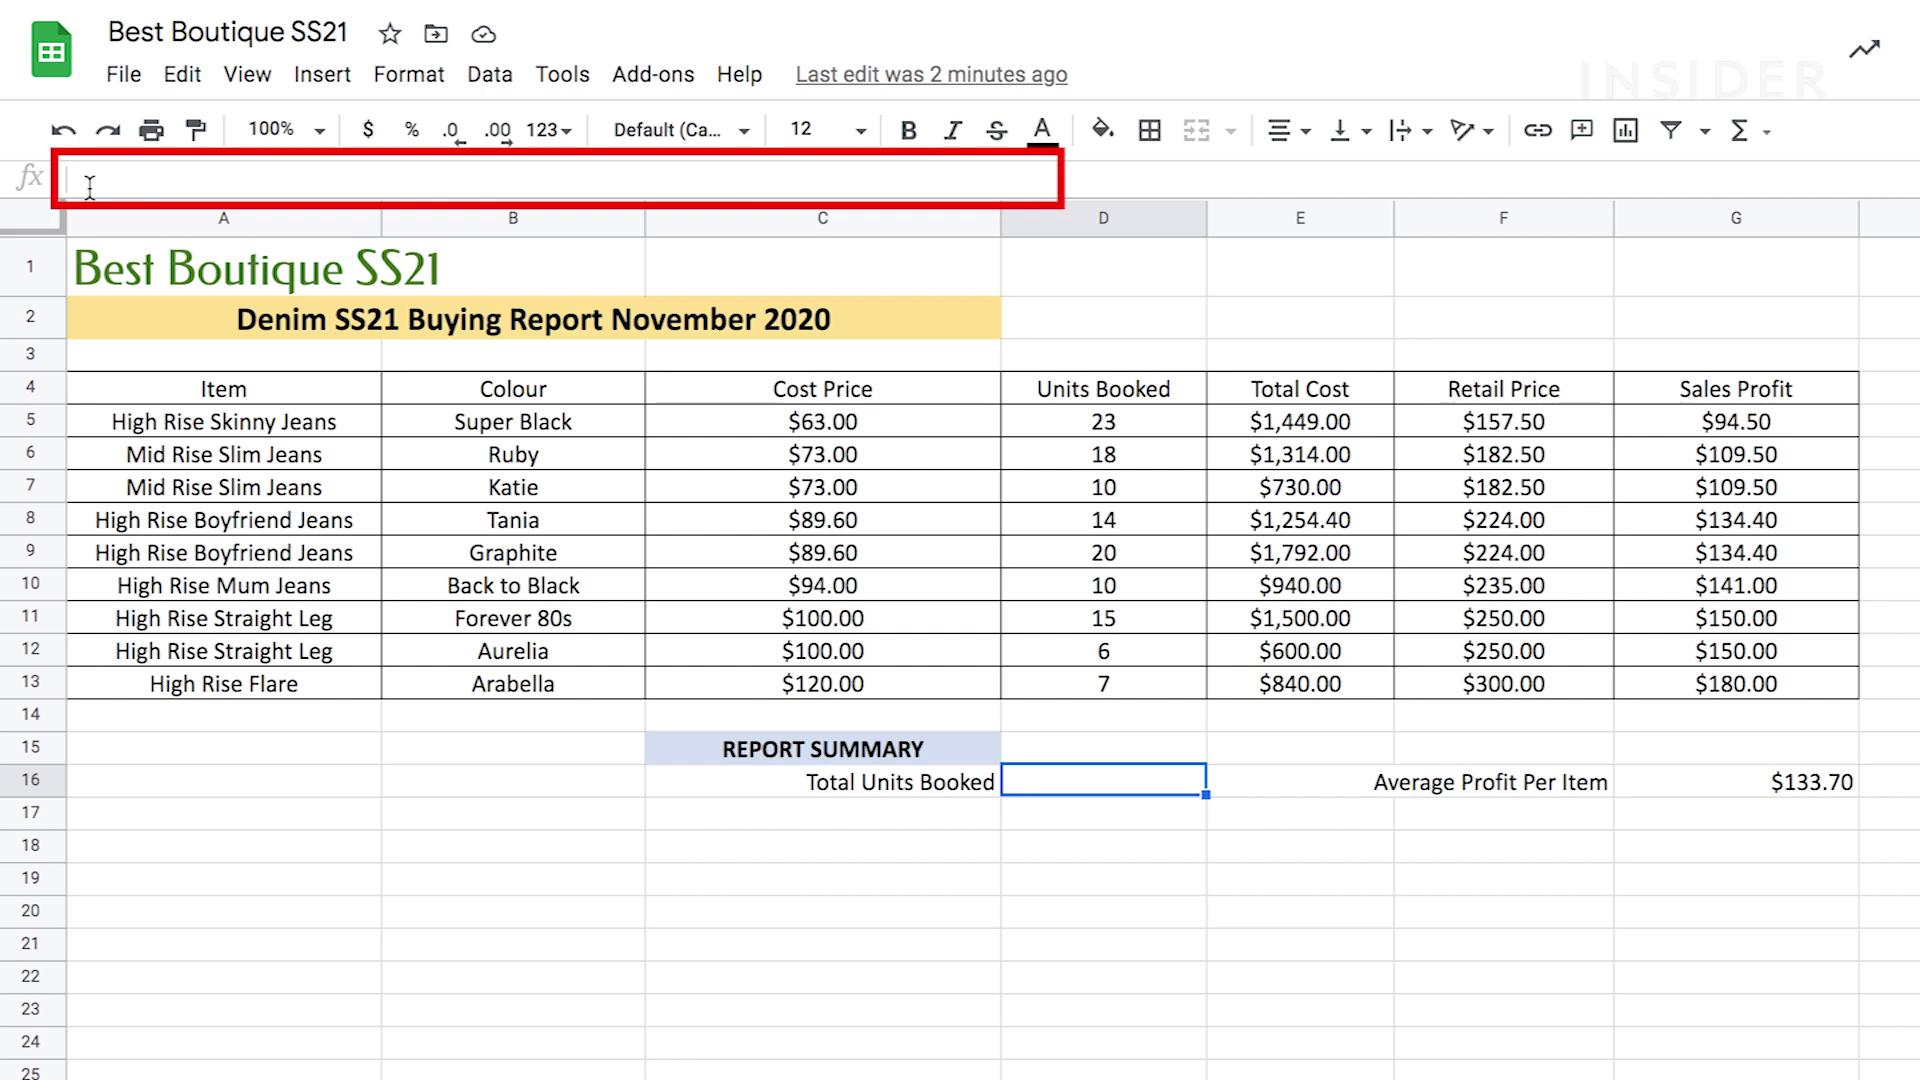1920x1080 pixels.
Task: Toggle italic formatting
Action: 952,130
